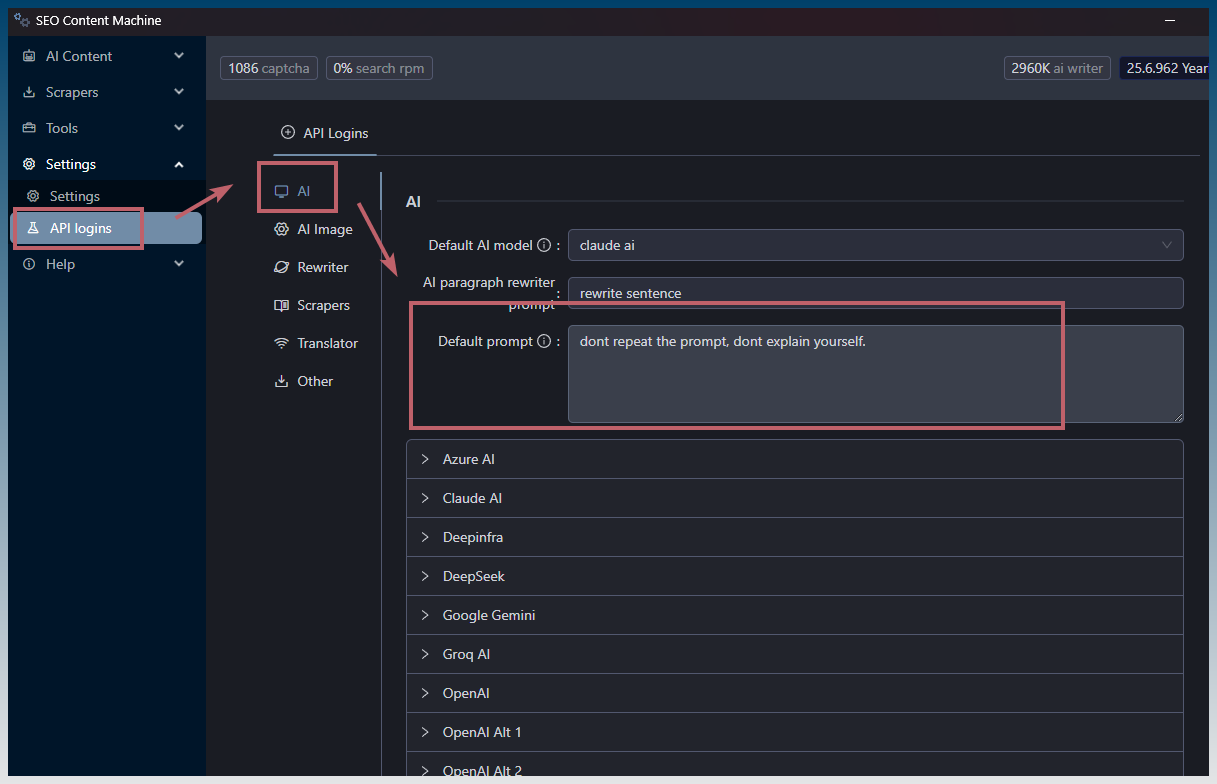Click the monitor icon next to AI

[281, 191]
